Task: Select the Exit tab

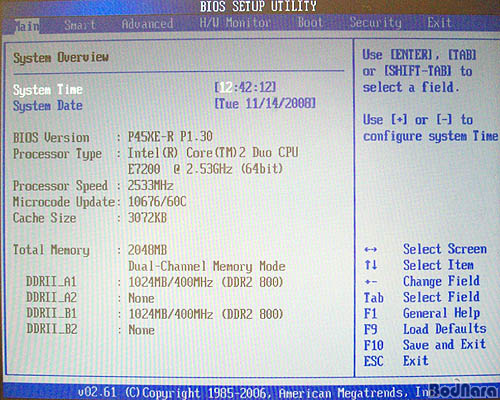Action: [439, 23]
